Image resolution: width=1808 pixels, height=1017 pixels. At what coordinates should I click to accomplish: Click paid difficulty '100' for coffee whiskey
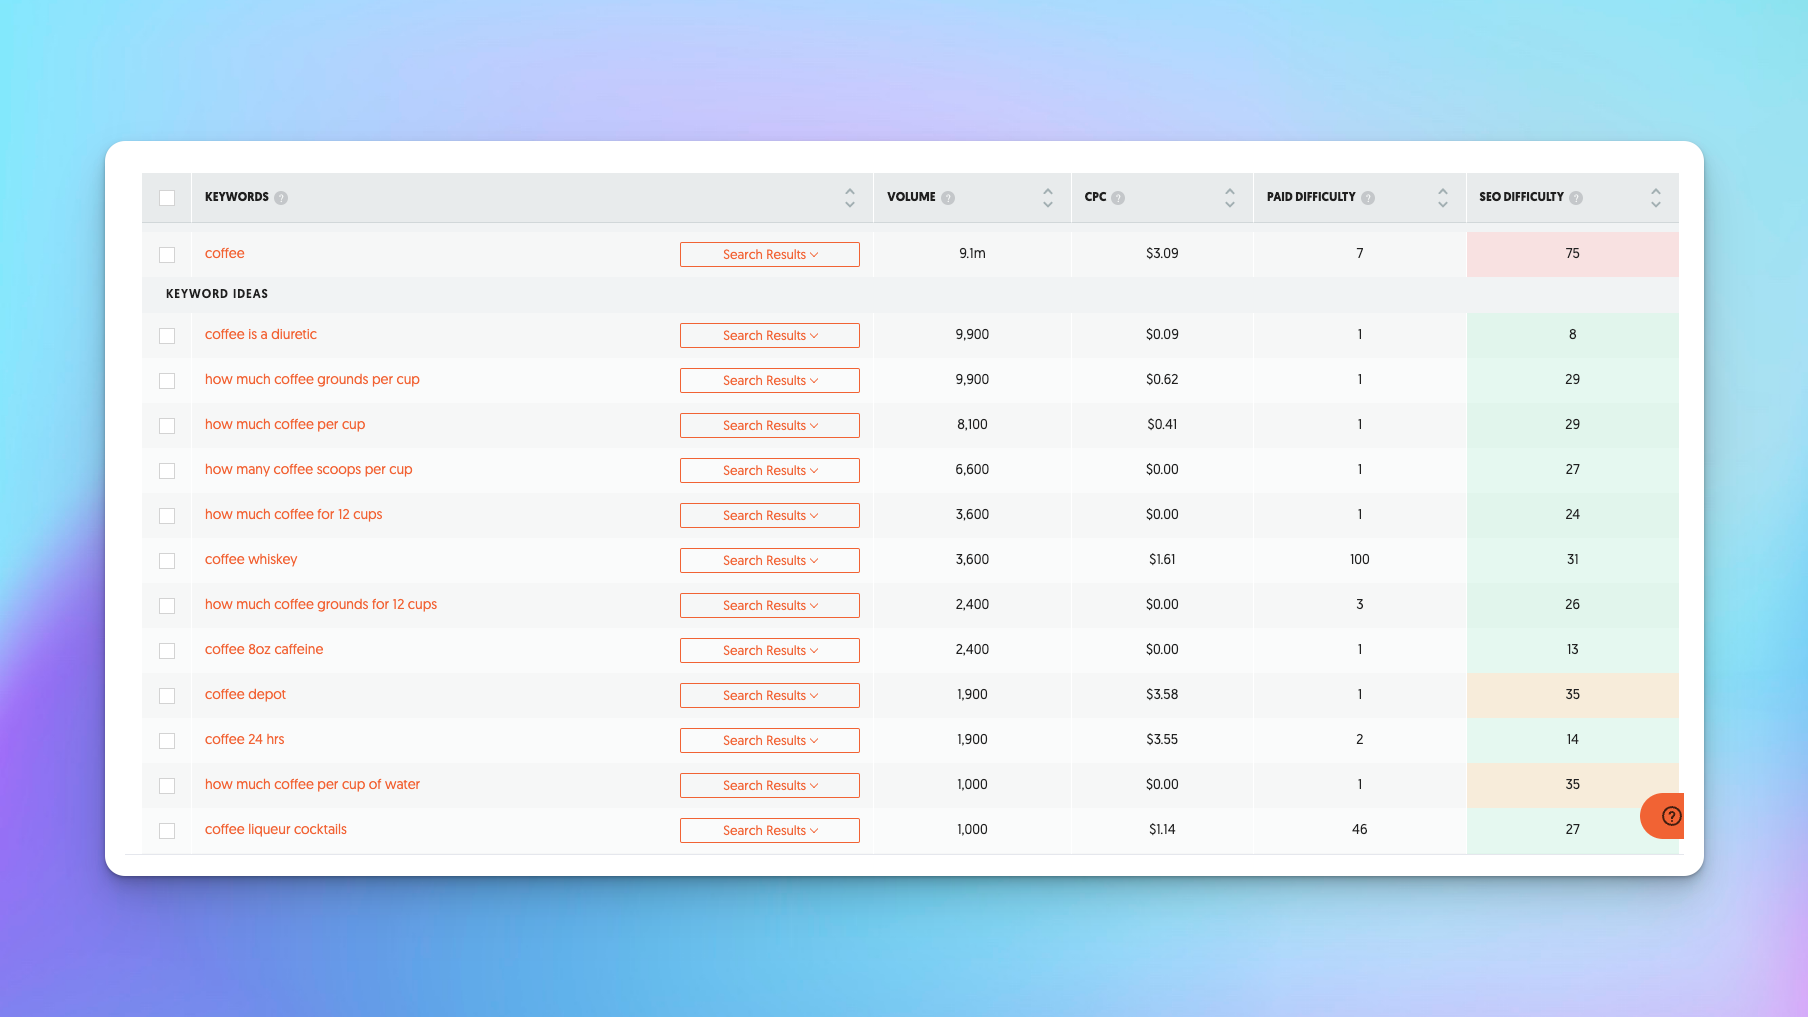tap(1360, 560)
